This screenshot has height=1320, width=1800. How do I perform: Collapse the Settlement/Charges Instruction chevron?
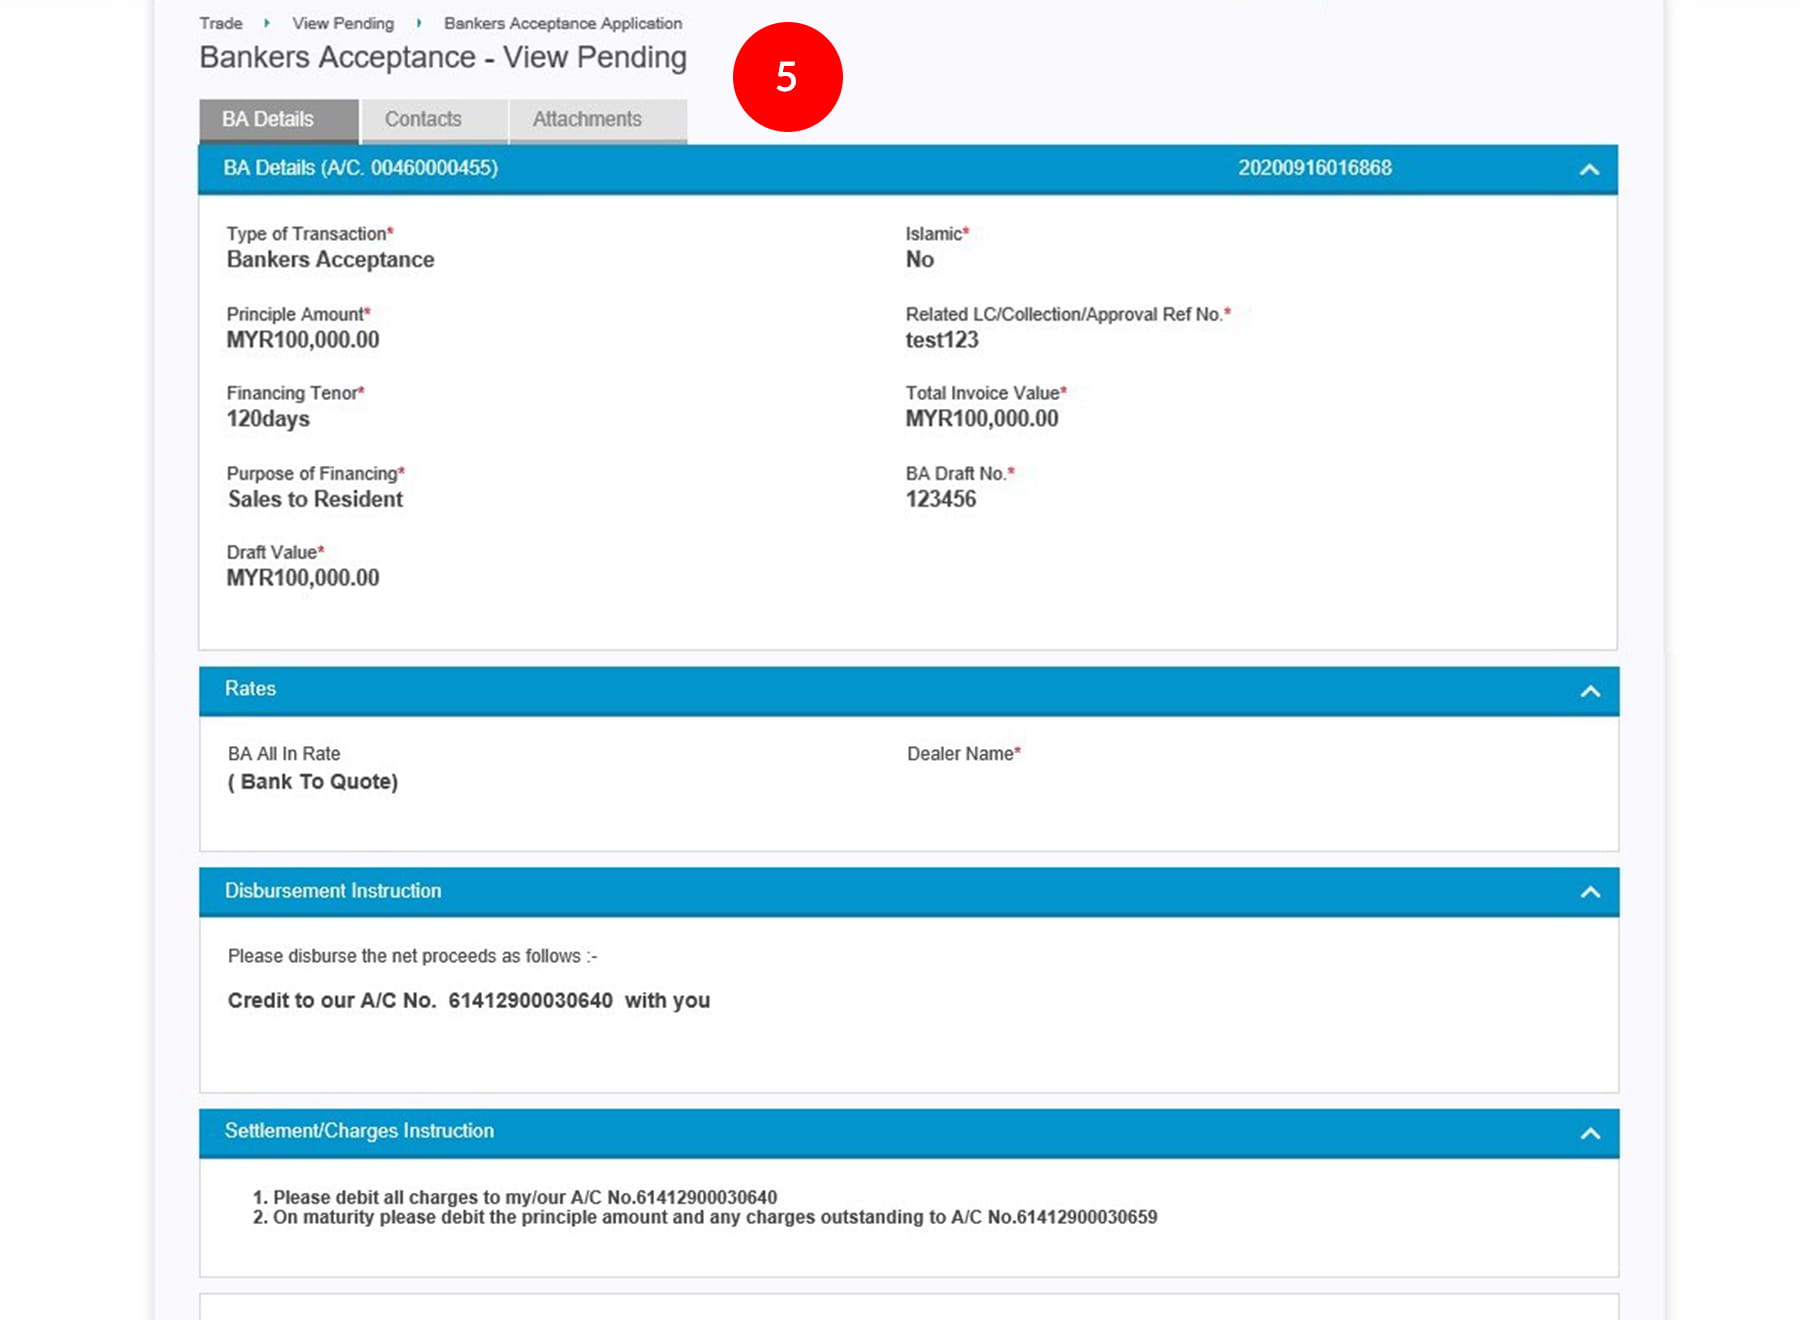pos(1589,1133)
